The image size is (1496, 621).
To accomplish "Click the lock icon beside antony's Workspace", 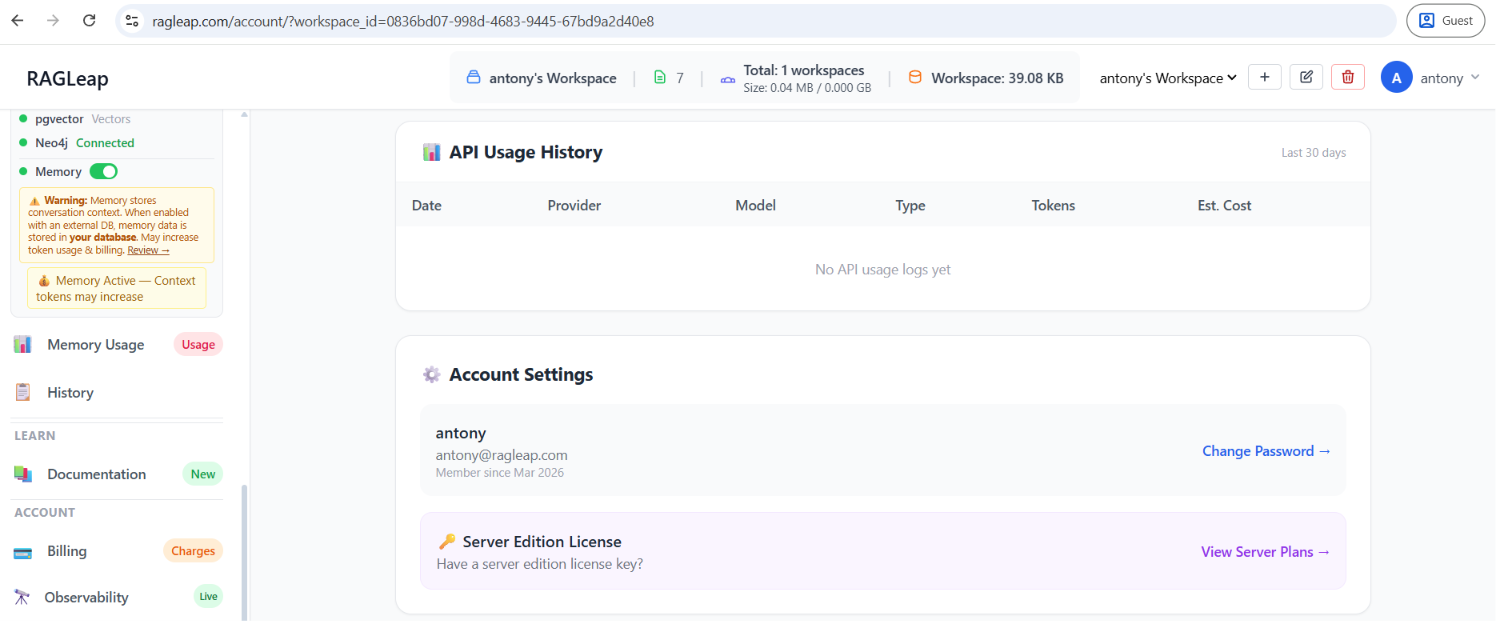I will coord(474,78).
